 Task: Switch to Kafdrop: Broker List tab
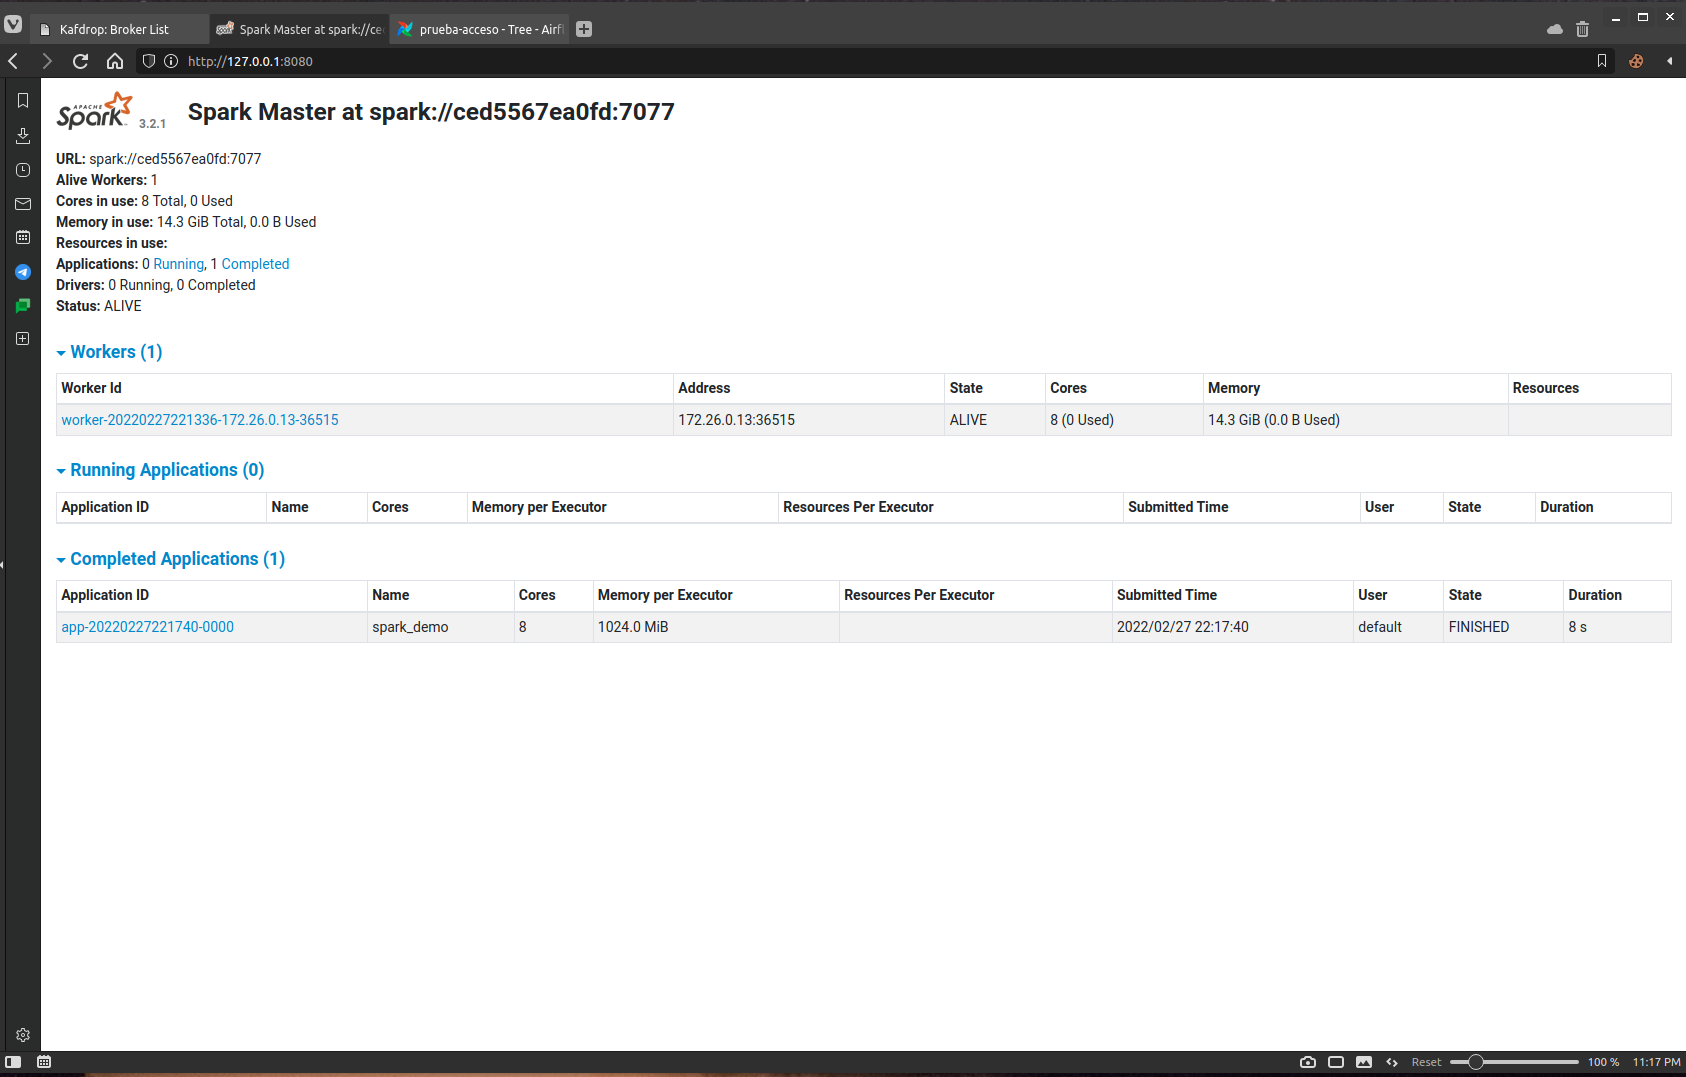[x=120, y=29]
